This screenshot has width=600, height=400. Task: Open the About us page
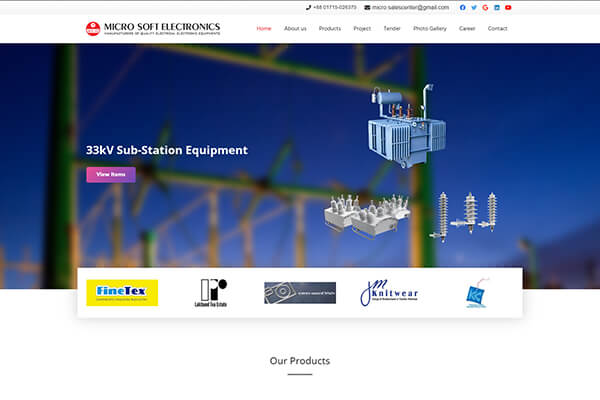[295, 29]
